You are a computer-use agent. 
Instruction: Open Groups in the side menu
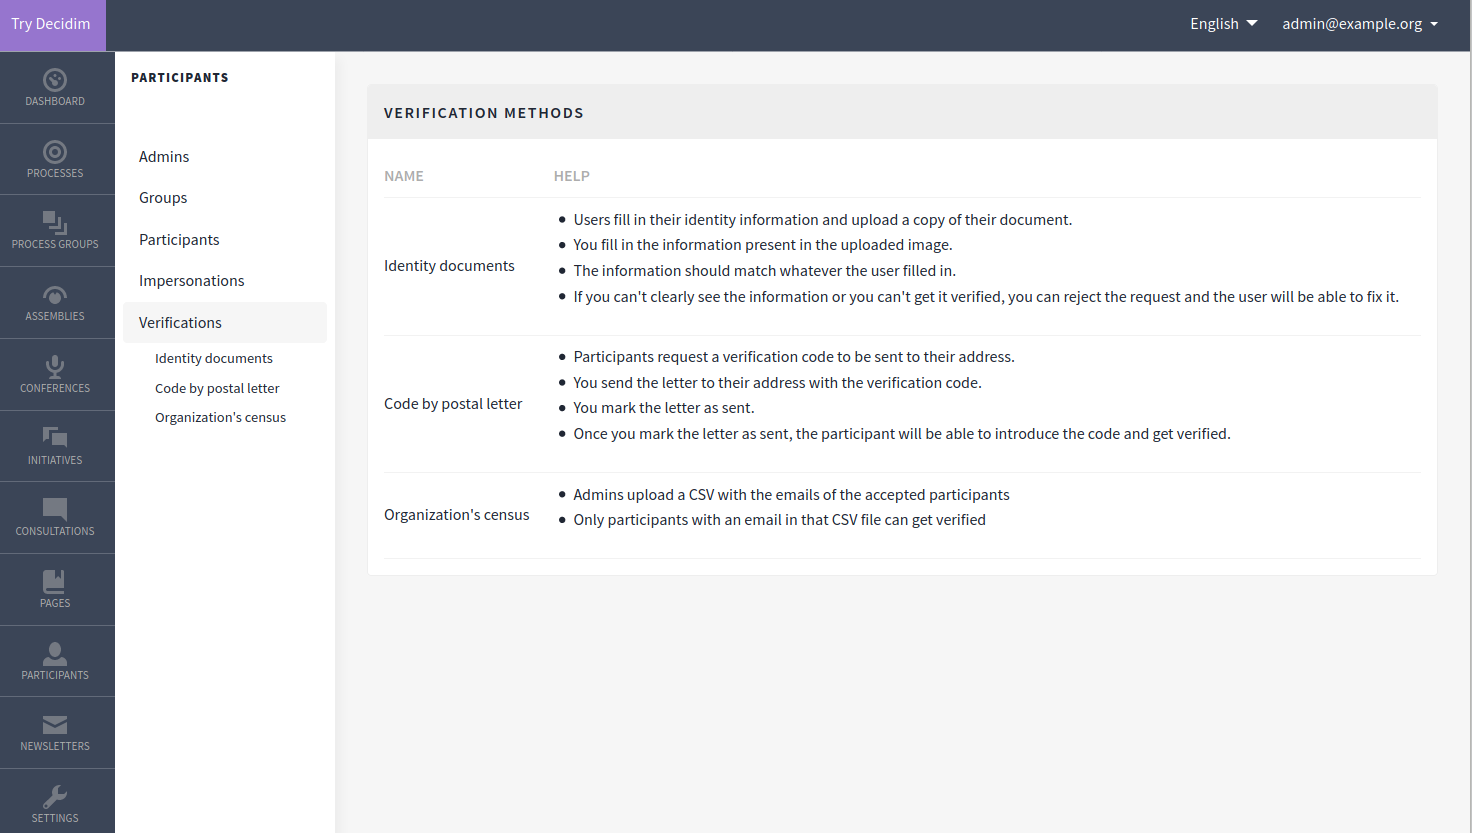163,198
